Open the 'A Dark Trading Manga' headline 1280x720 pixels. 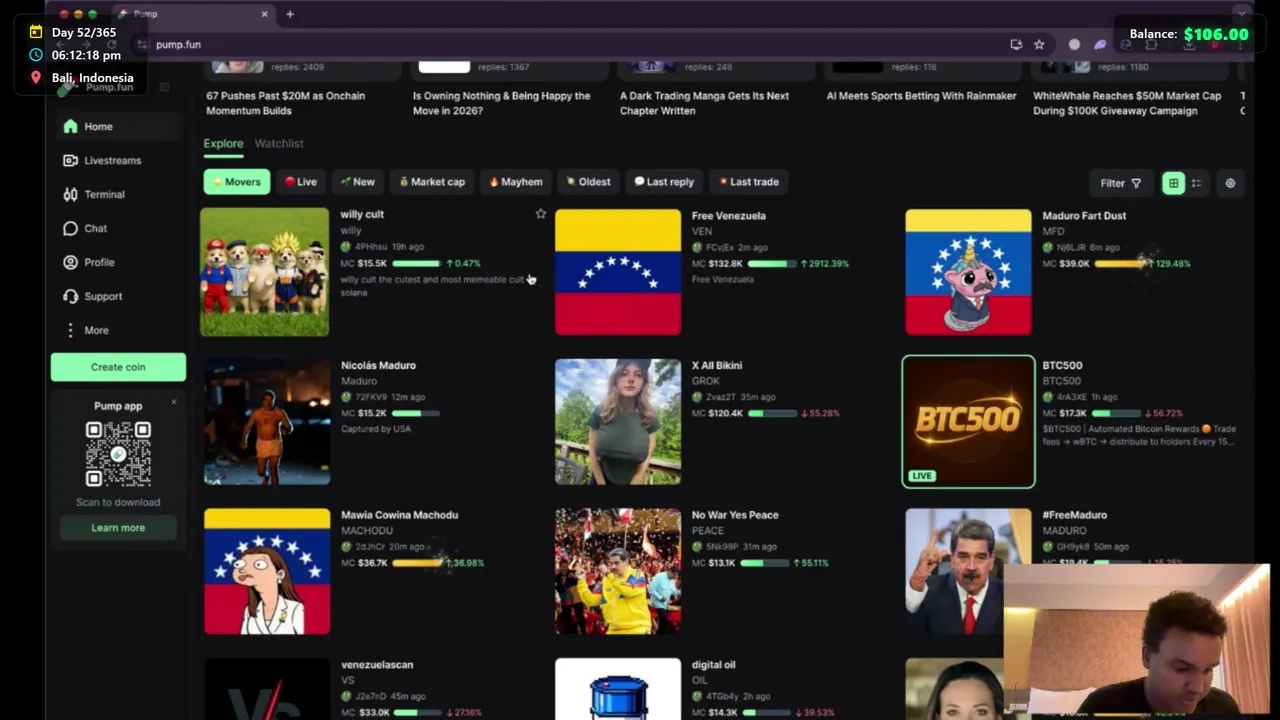point(704,103)
